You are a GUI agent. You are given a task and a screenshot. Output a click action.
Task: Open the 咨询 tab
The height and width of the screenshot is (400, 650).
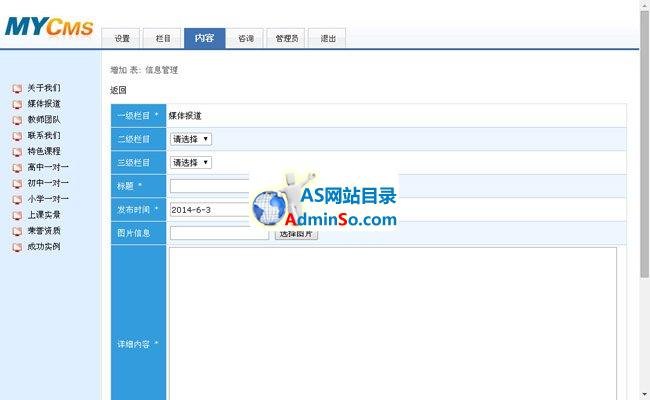coord(245,39)
